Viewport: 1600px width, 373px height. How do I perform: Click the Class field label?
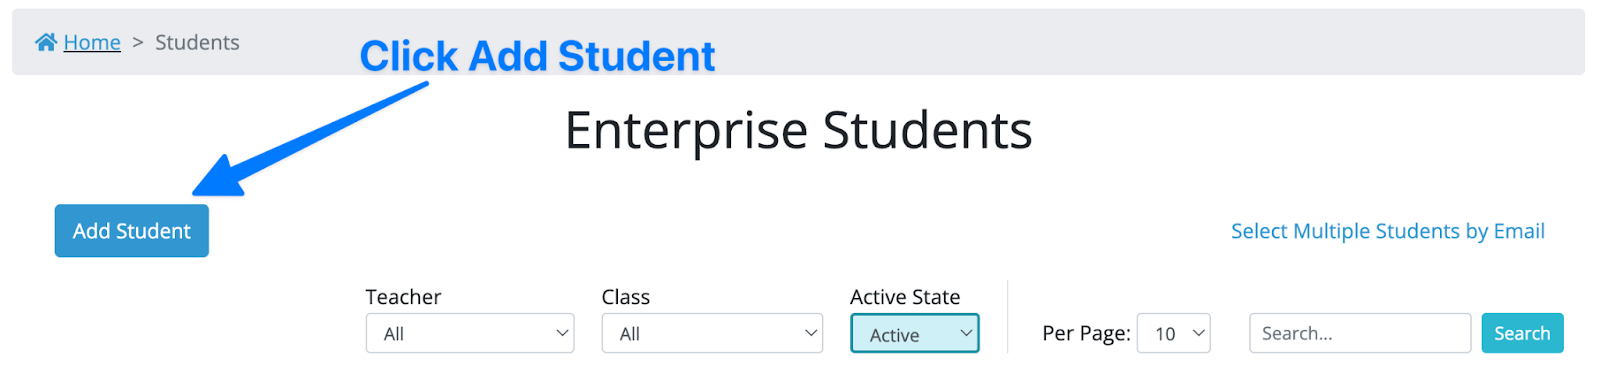[626, 297]
